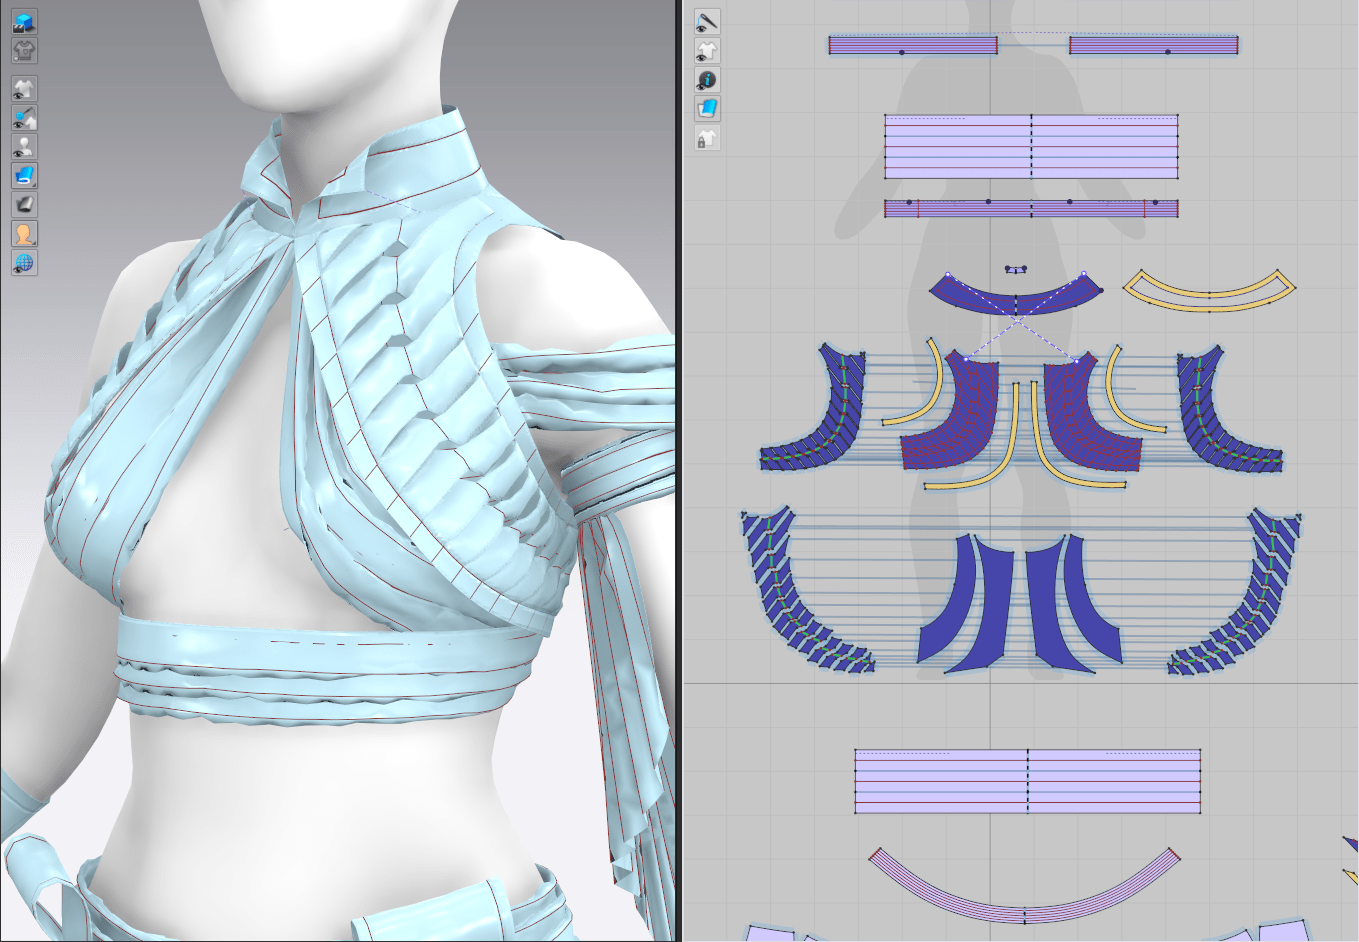The height and width of the screenshot is (942, 1359).
Task: Open the orange avatar head render style options
Action: coord(24,234)
